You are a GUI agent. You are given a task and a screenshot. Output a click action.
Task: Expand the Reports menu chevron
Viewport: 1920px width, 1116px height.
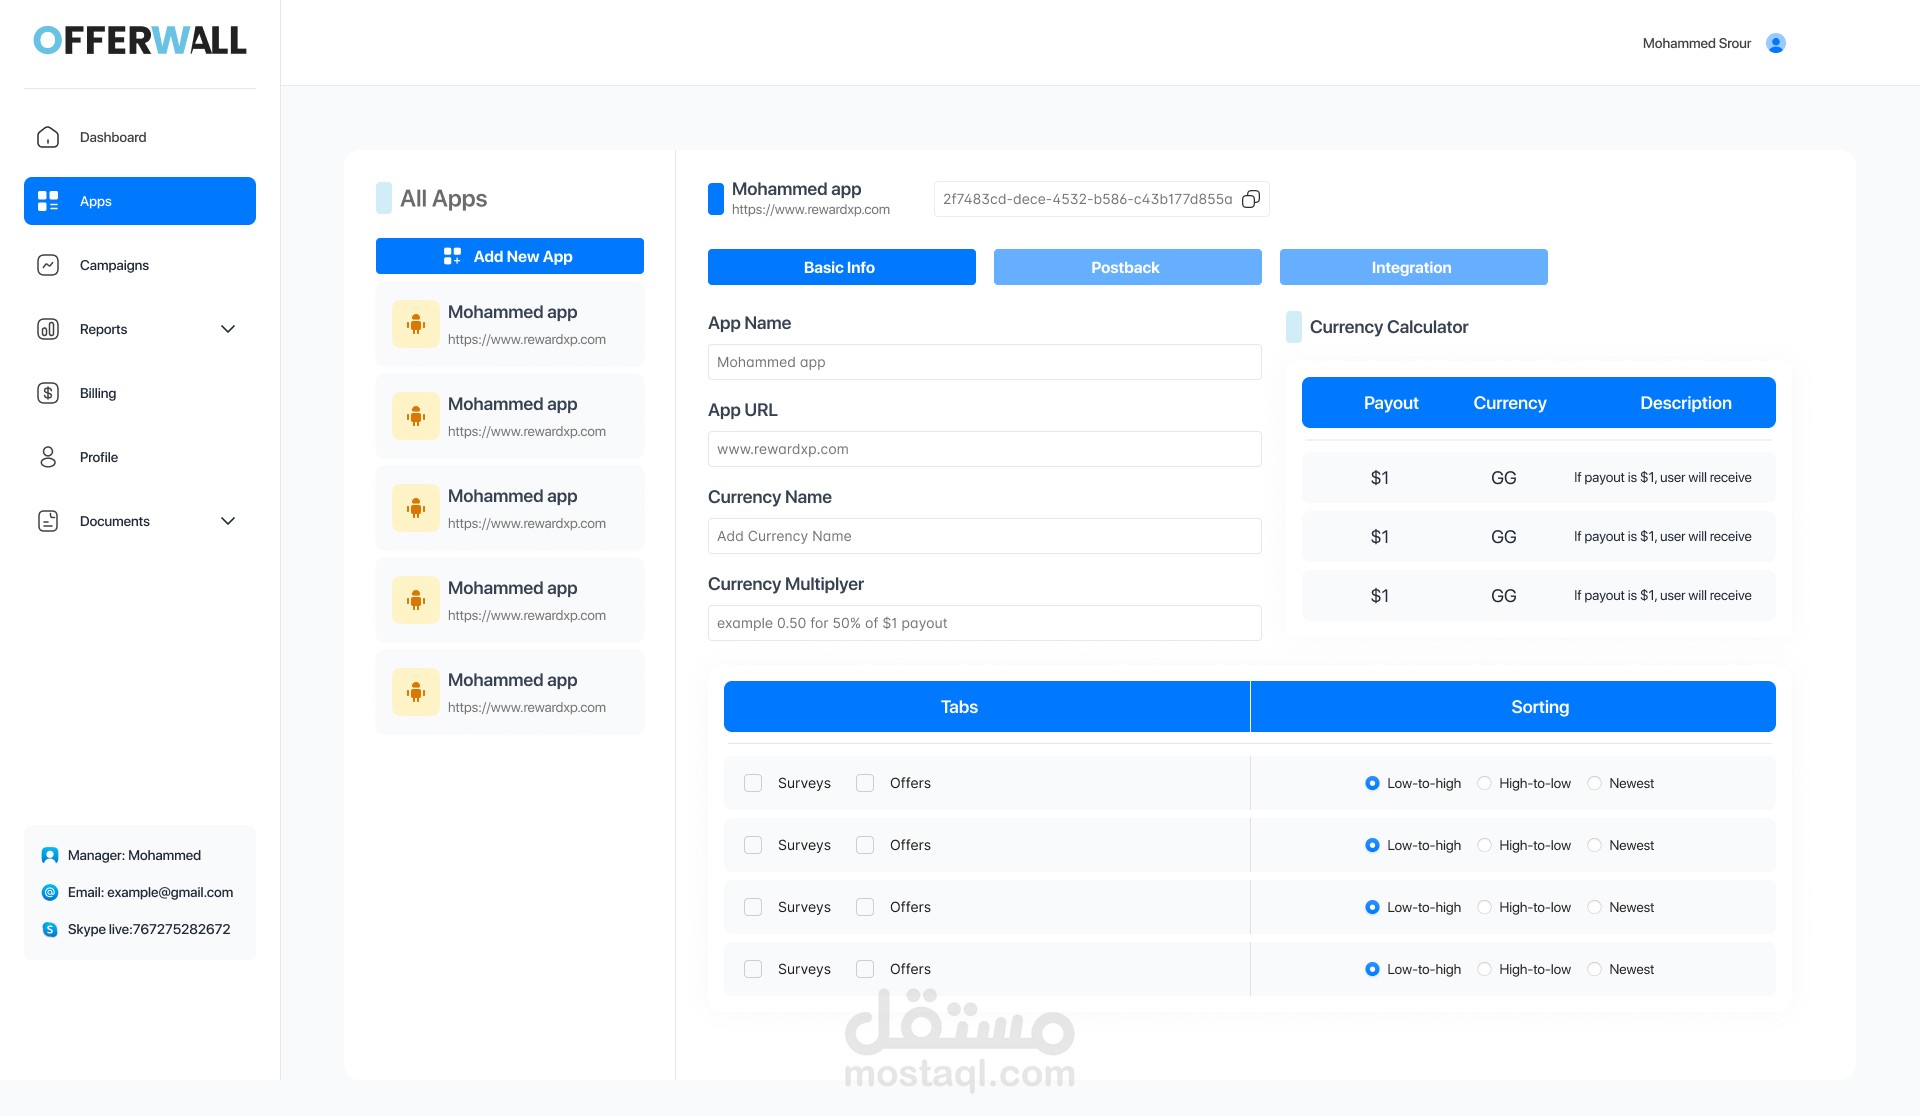point(228,329)
